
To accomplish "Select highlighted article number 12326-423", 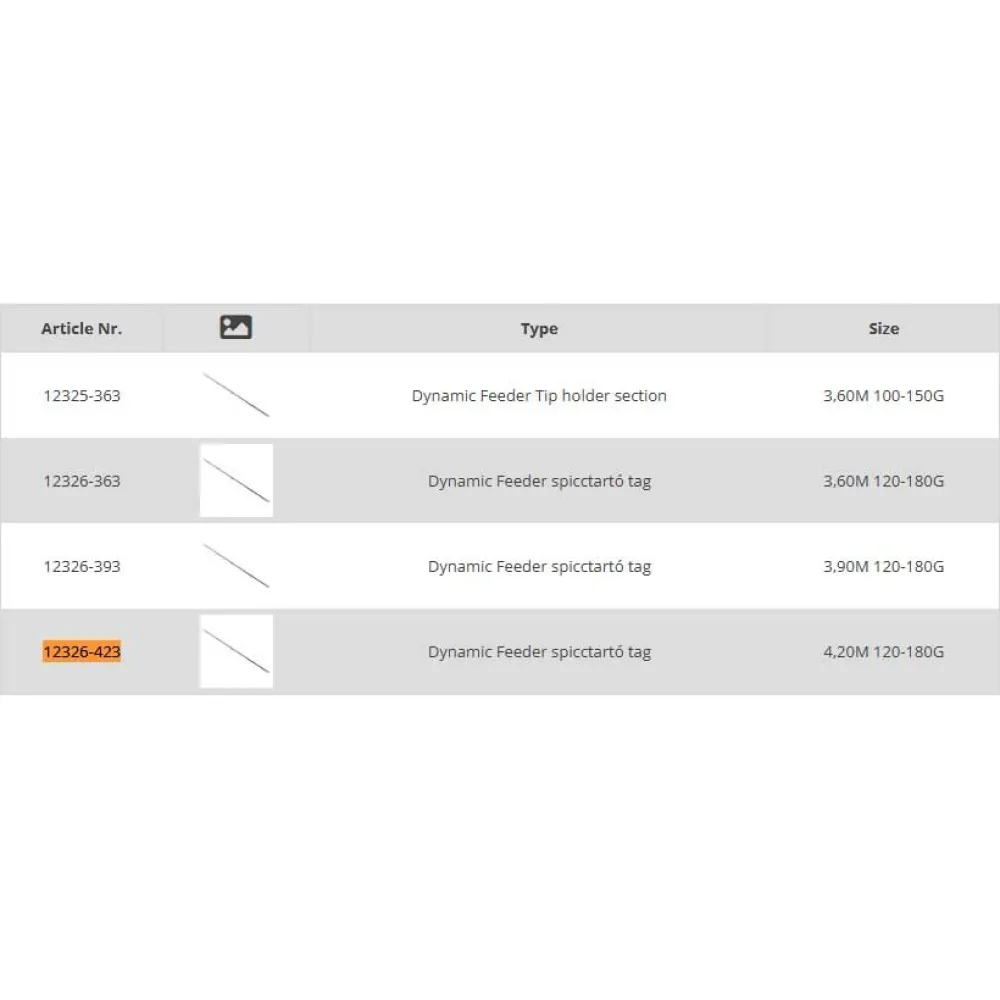I will pos(82,652).
